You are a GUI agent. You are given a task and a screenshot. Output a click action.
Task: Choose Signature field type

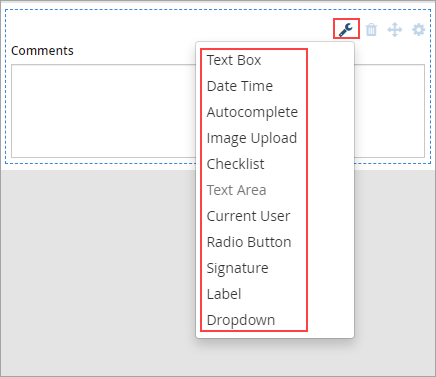click(237, 268)
